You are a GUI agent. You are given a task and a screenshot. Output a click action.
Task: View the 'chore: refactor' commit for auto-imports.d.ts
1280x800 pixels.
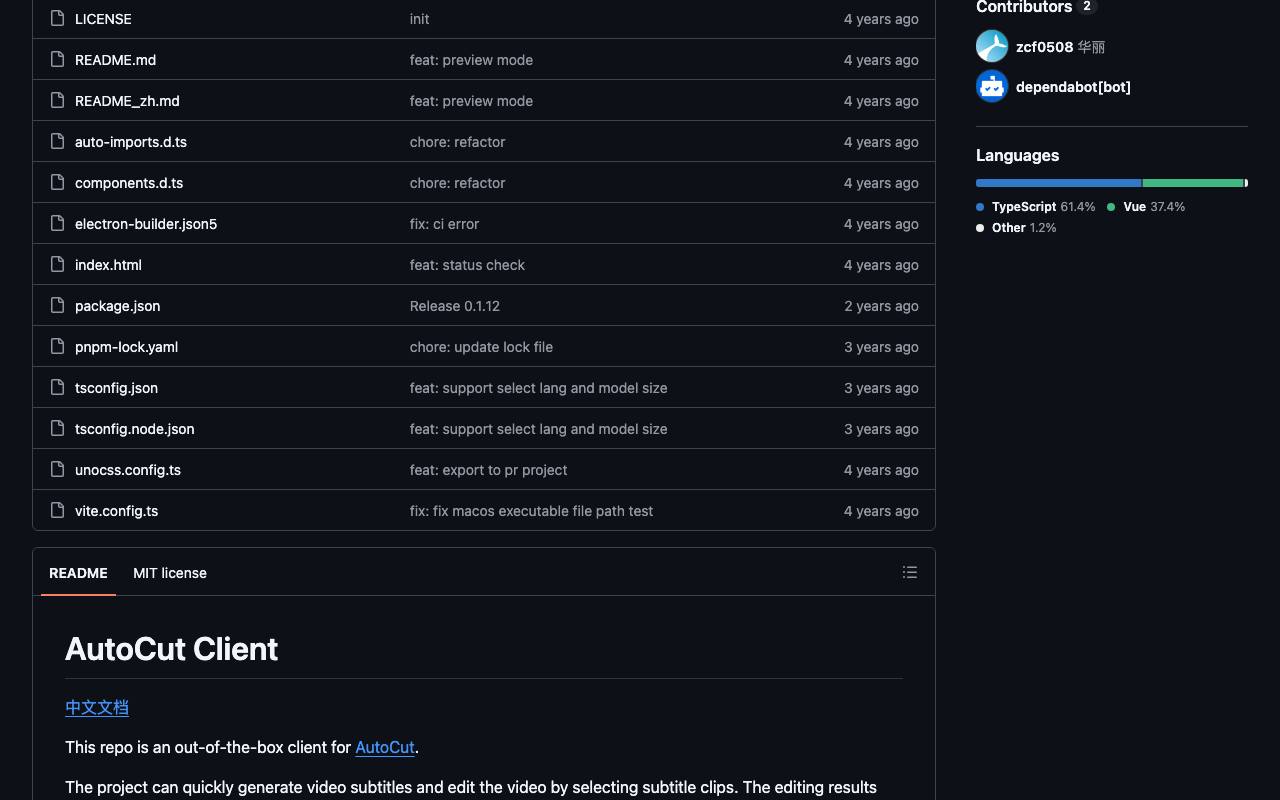[x=457, y=142]
